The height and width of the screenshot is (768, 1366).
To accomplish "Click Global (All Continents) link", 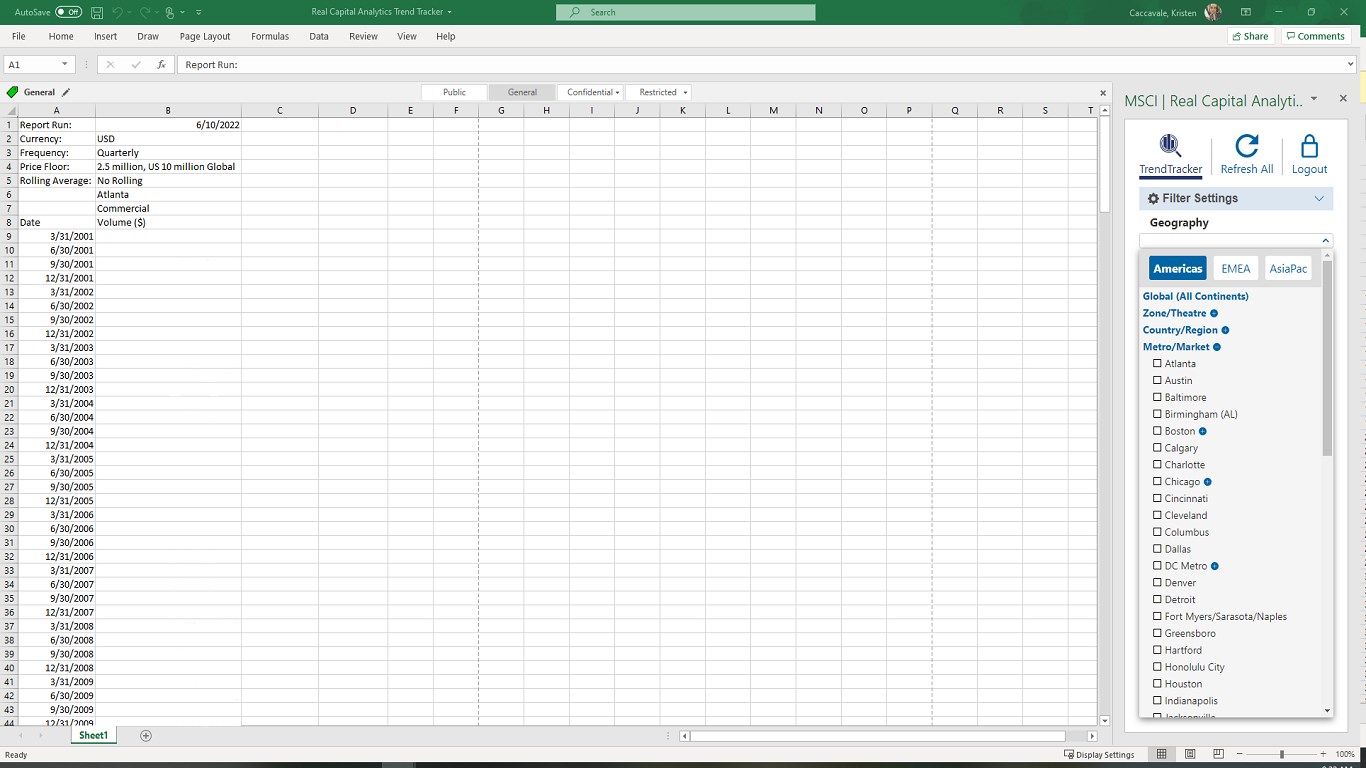I will point(1196,296).
